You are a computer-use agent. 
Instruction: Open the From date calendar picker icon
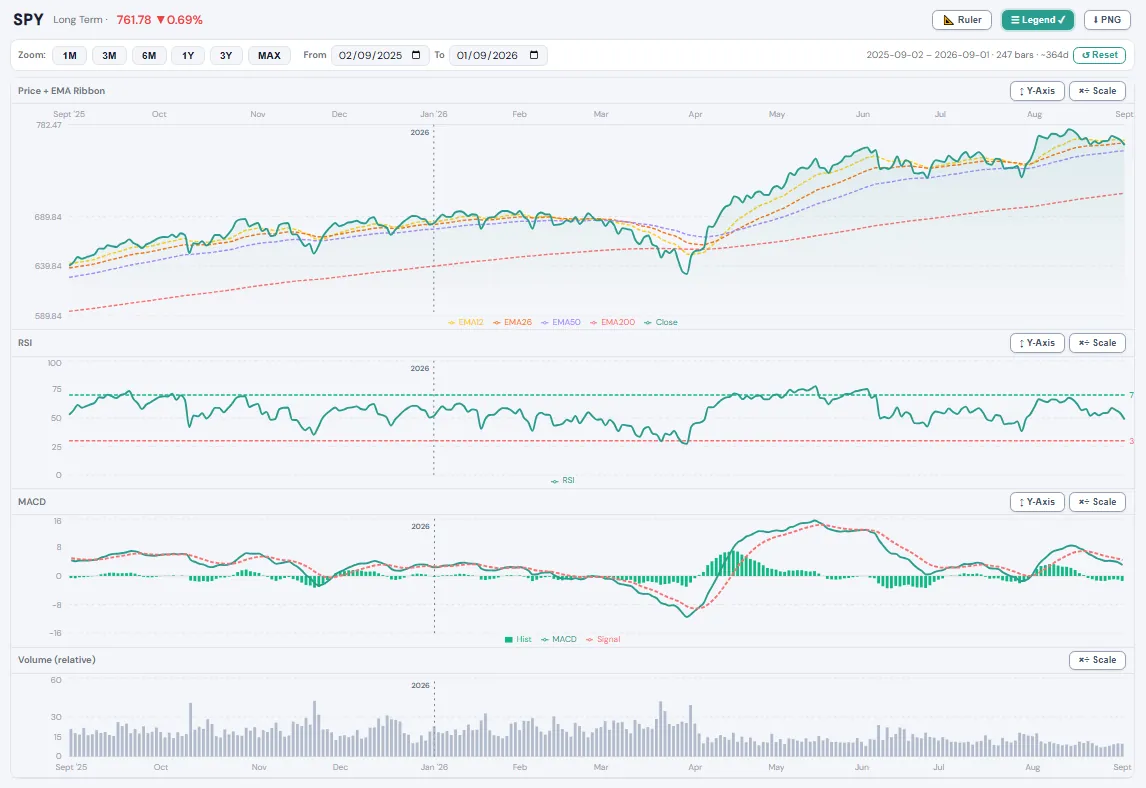coord(416,55)
